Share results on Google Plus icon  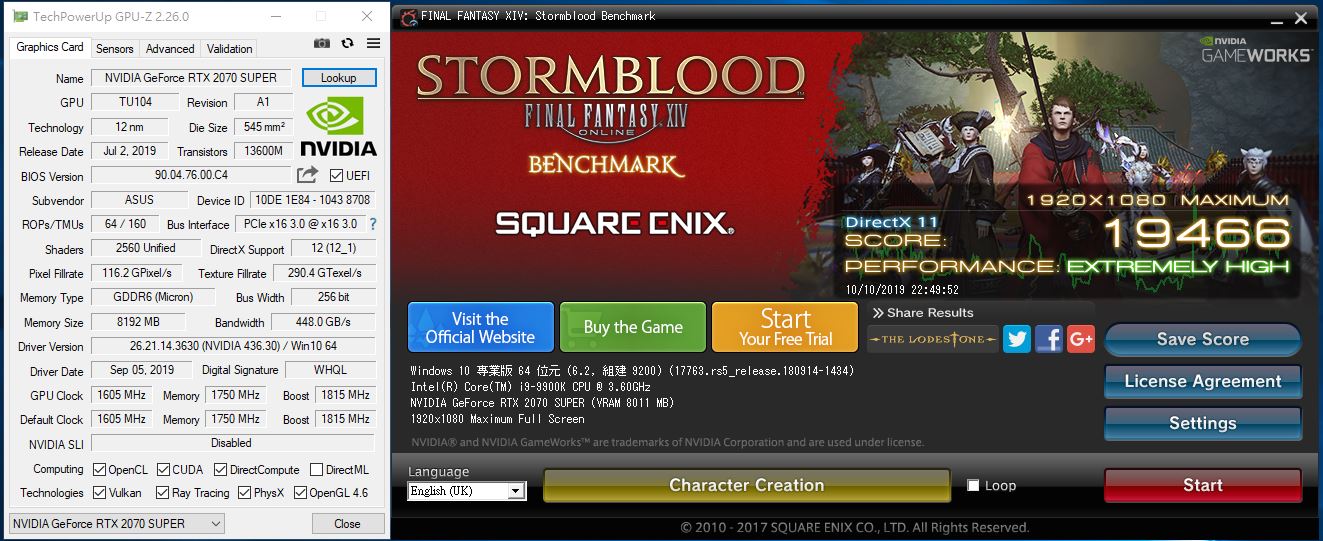tap(1081, 339)
